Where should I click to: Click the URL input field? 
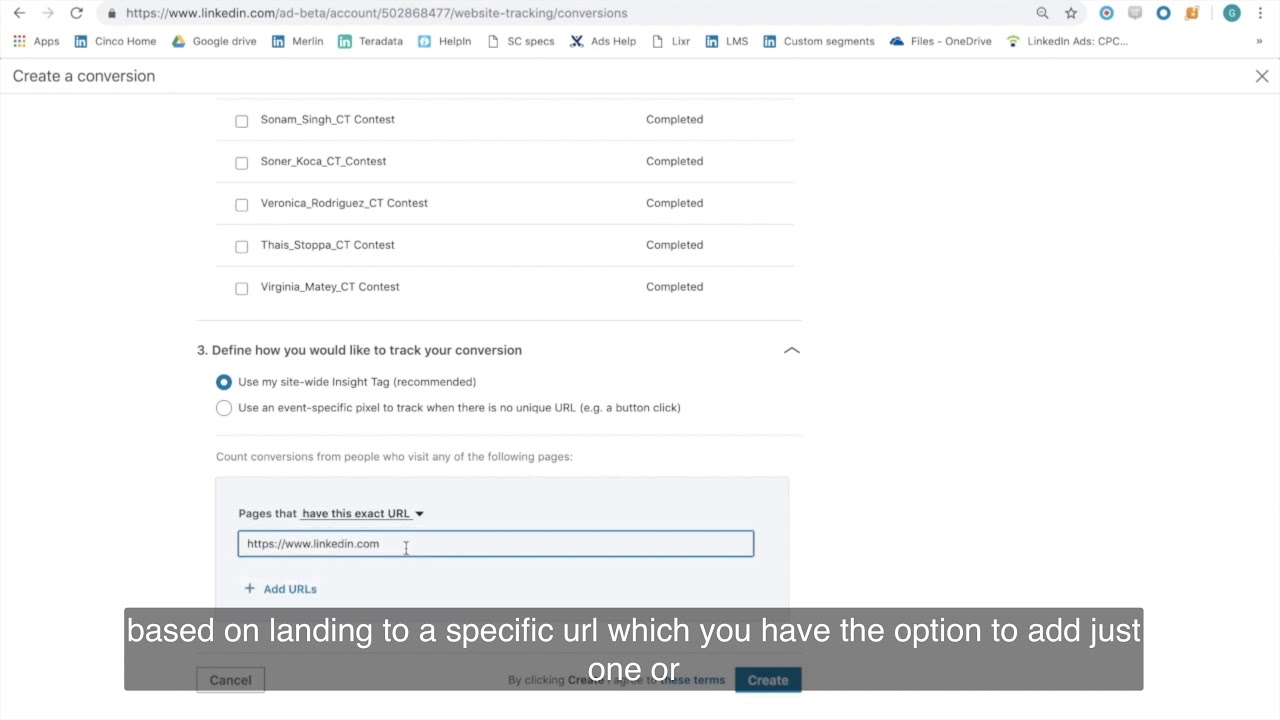pos(496,544)
